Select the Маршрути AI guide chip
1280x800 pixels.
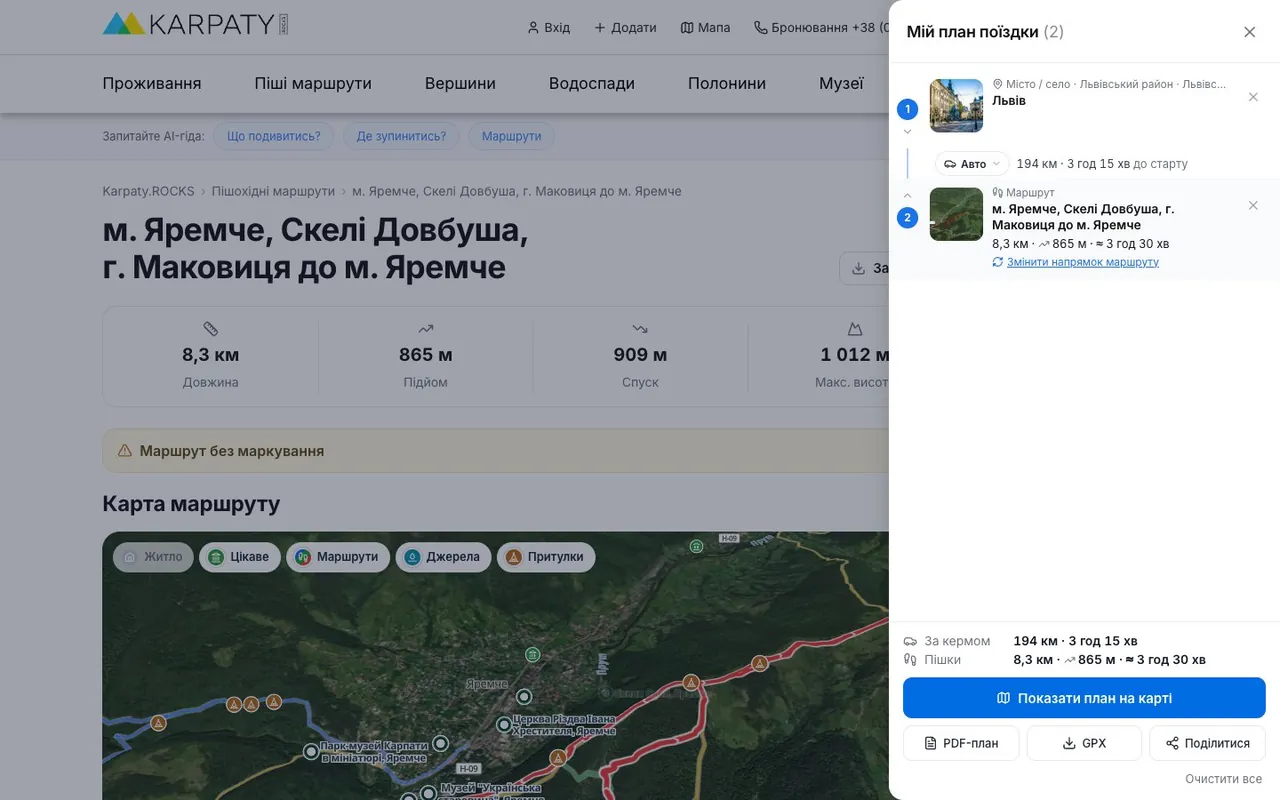[x=511, y=136]
